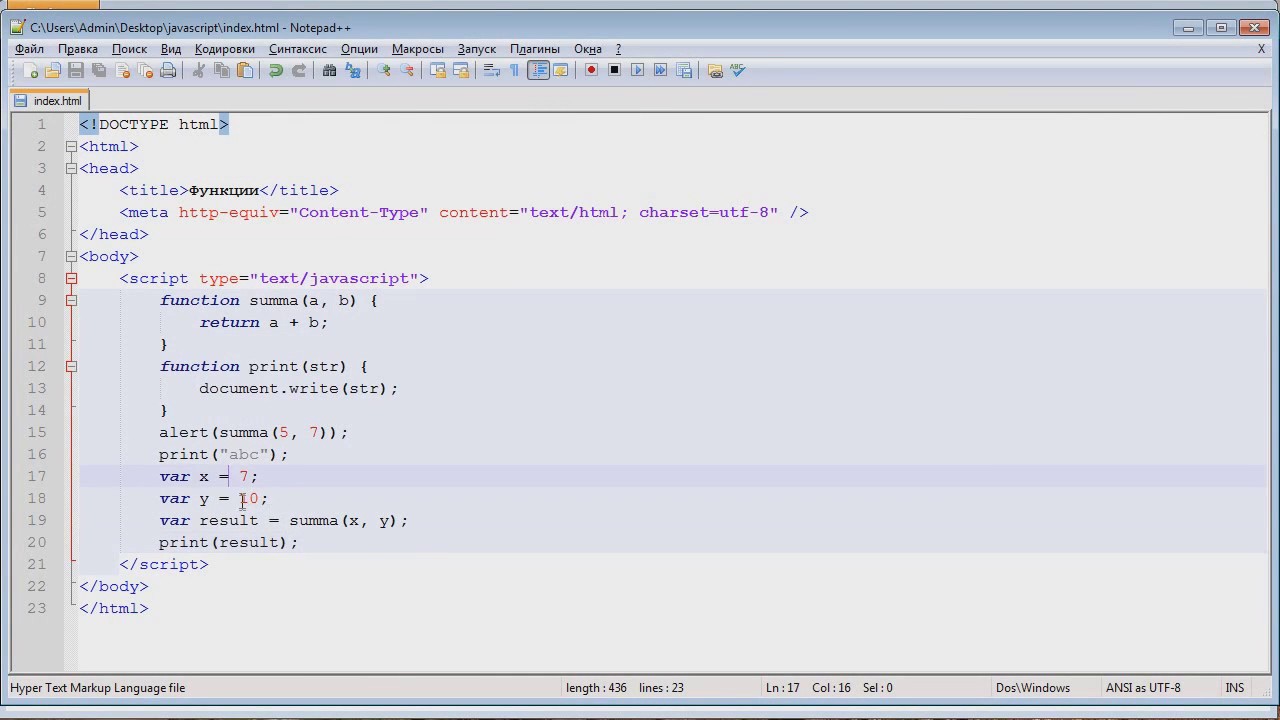Click the document.write(str); code line
Image resolution: width=1280 pixels, height=720 pixels.
(x=298, y=388)
